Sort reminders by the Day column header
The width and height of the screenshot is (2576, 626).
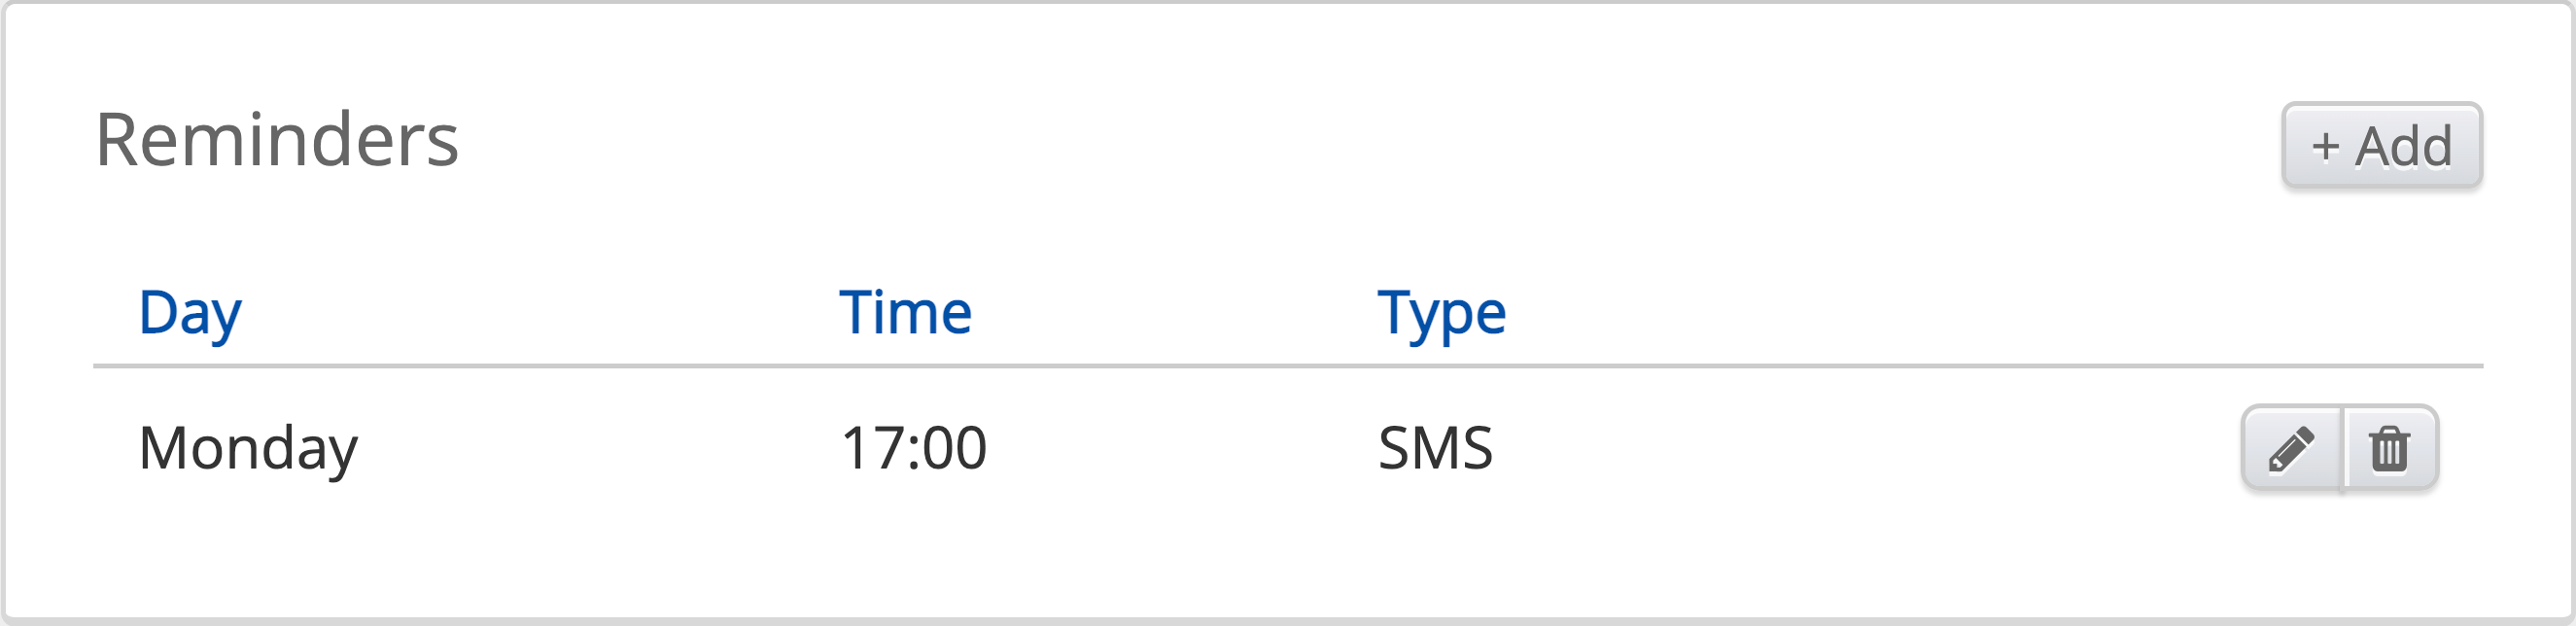pos(190,313)
